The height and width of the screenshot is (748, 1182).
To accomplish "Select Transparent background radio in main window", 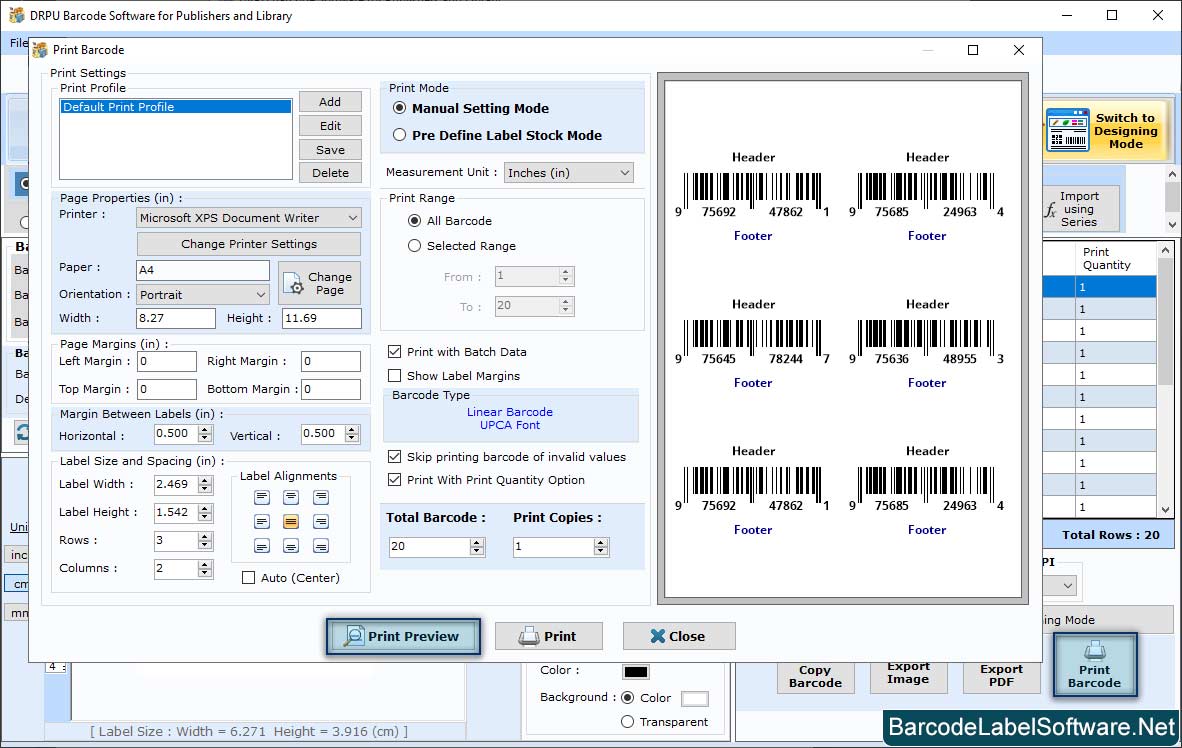I will pos(627,722).
